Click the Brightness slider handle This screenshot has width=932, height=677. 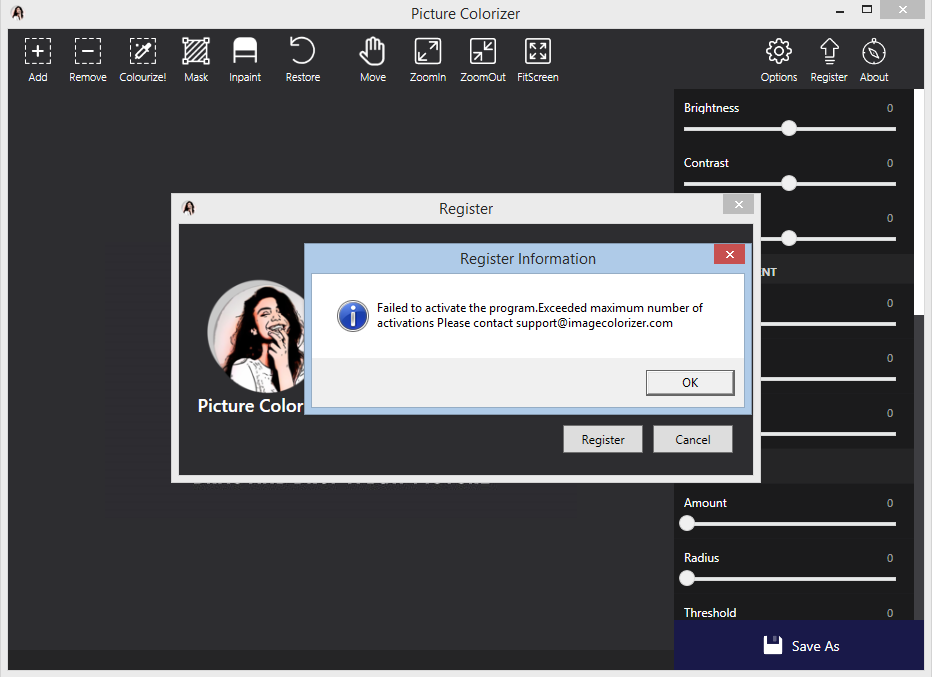(789, 128)
